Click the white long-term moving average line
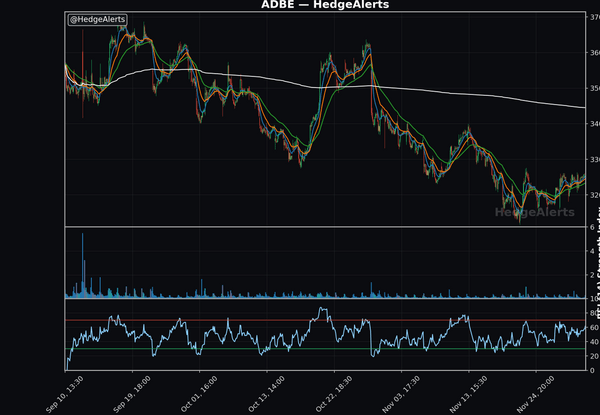The width and height of the screenshot is (600, 415). coord(450,96)
